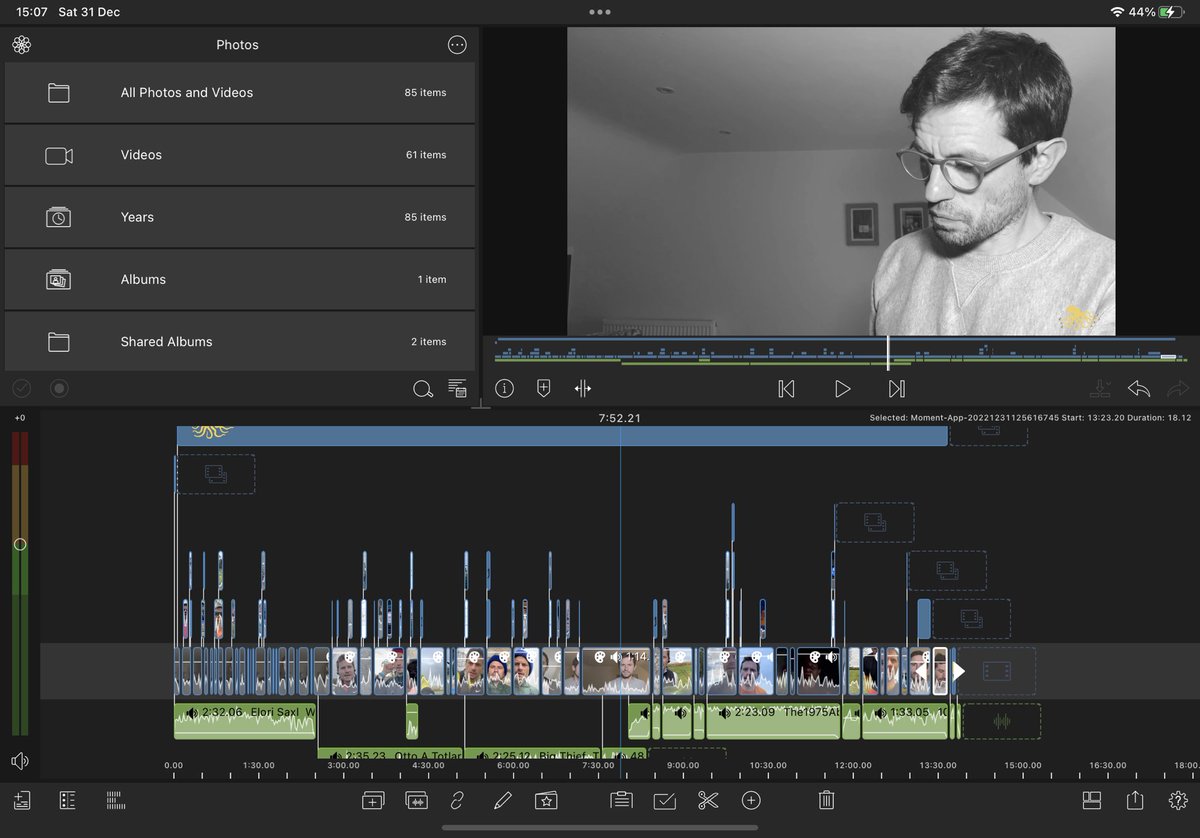Change the layout view icon
The image size is (1200, 838).
pyautogui.click(x=1092, y=800)
